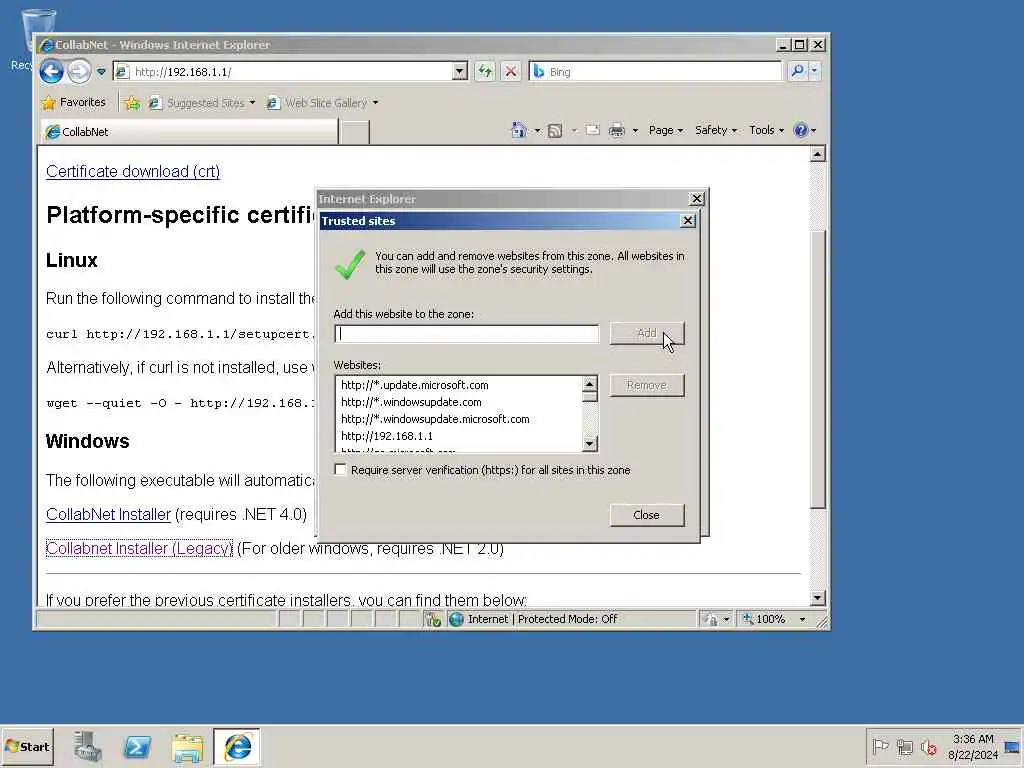The image size is (1024, 768).
Task: Click Close button in Trusted sites dialog
Action: click(647, 515)
